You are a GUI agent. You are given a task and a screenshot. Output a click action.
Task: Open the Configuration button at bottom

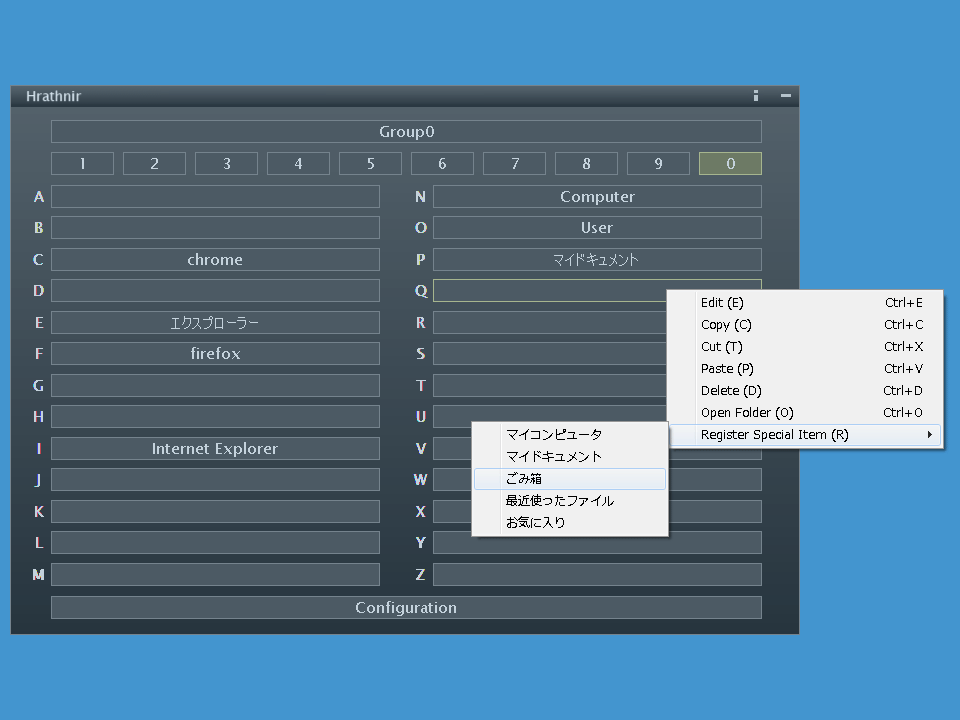[406, 608]
